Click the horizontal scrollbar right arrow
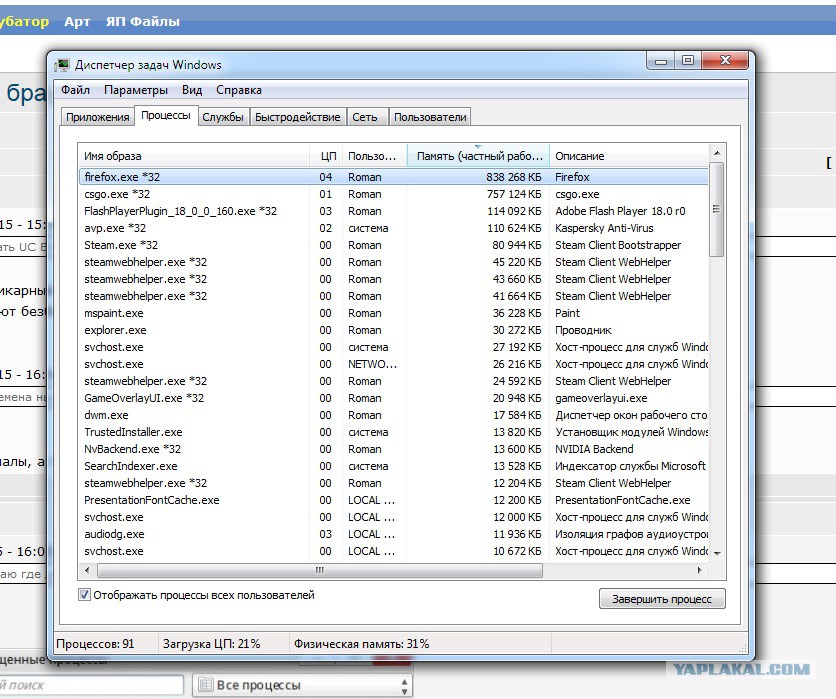The image size is (836, 699). [700, 571]
